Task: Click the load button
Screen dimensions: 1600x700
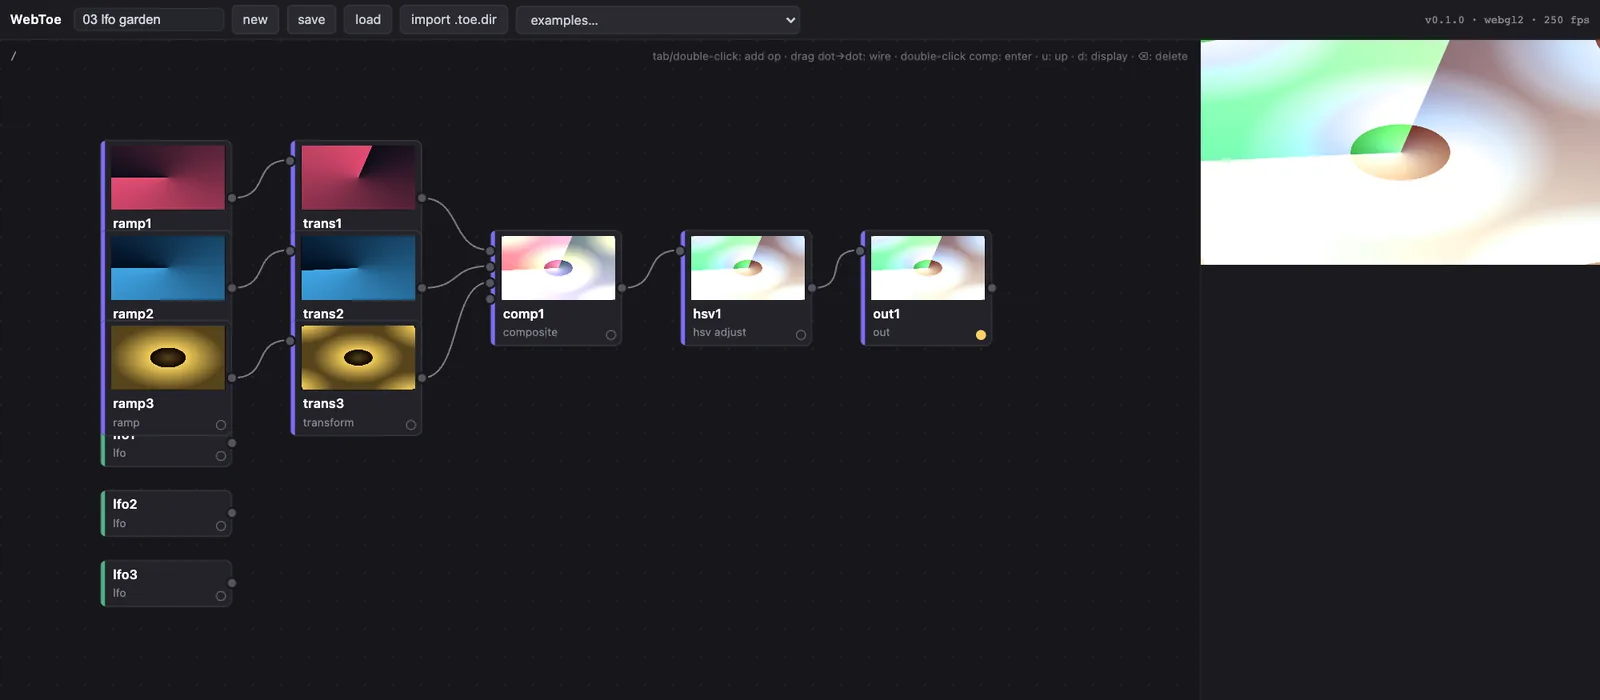Action: (368, 19)
